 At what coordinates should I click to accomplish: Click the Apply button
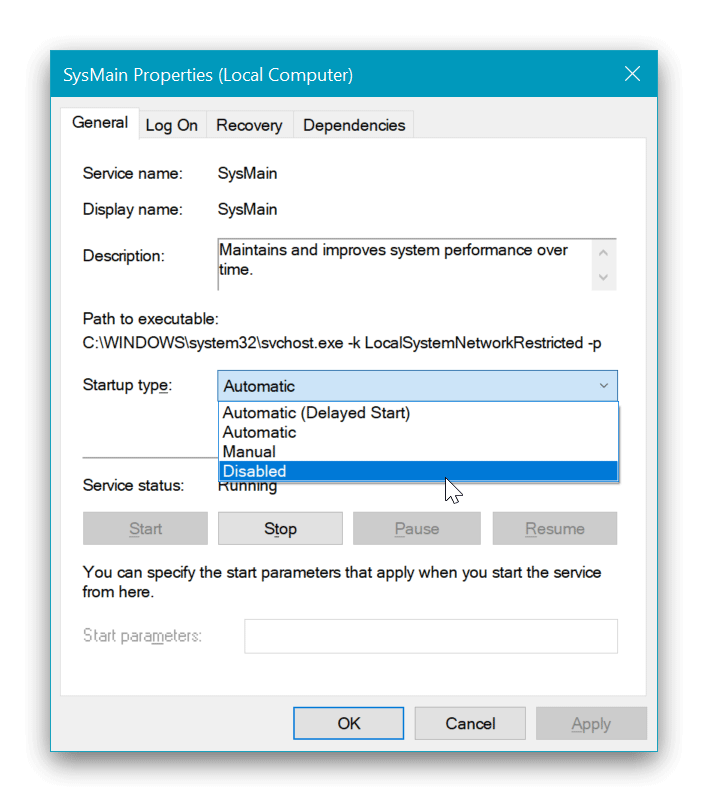click(591, 723)
